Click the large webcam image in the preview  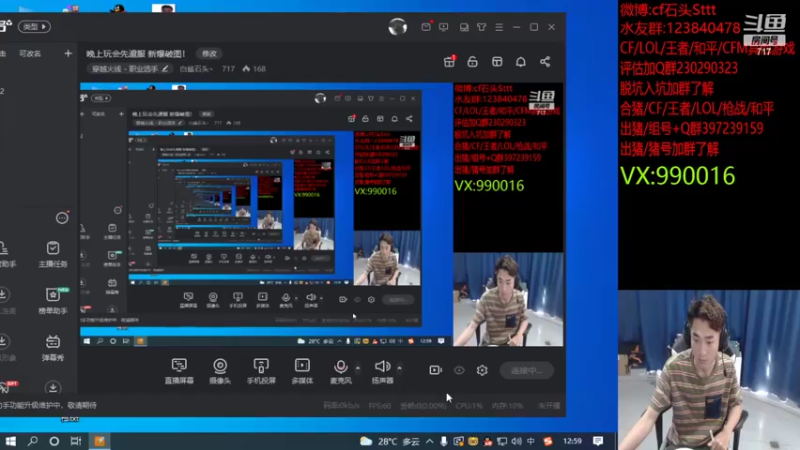508,299
